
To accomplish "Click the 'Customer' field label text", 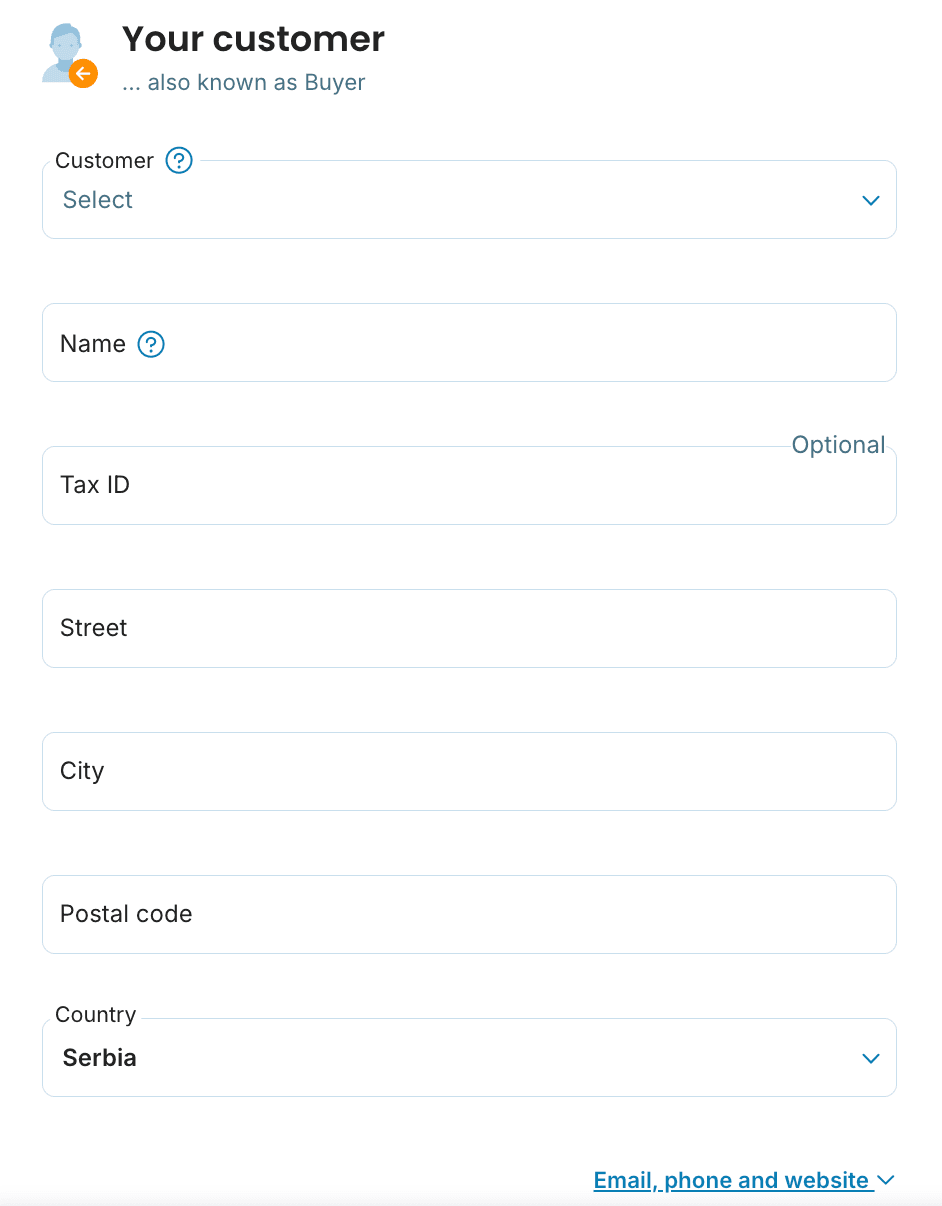I will point(104,160).
